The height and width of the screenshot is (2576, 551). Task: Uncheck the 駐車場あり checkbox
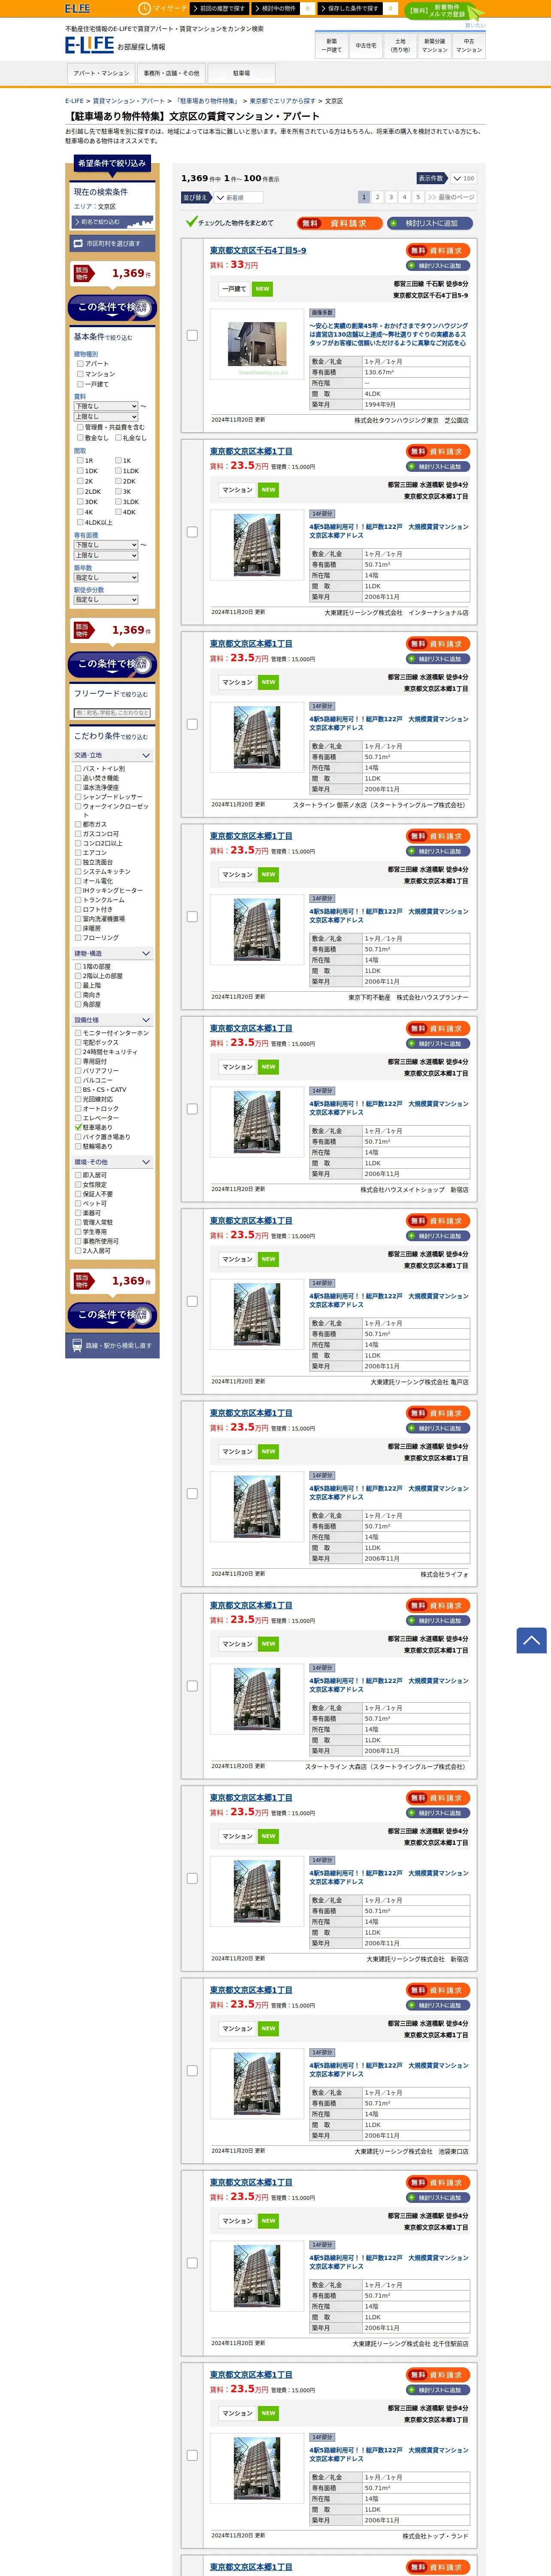(x=78, y=1127)
